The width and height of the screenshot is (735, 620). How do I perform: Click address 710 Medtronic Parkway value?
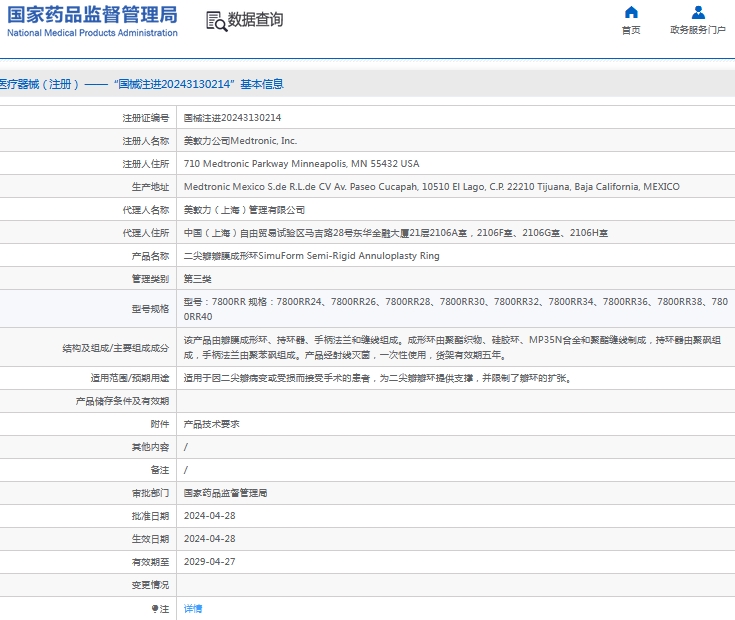point(301,164)
